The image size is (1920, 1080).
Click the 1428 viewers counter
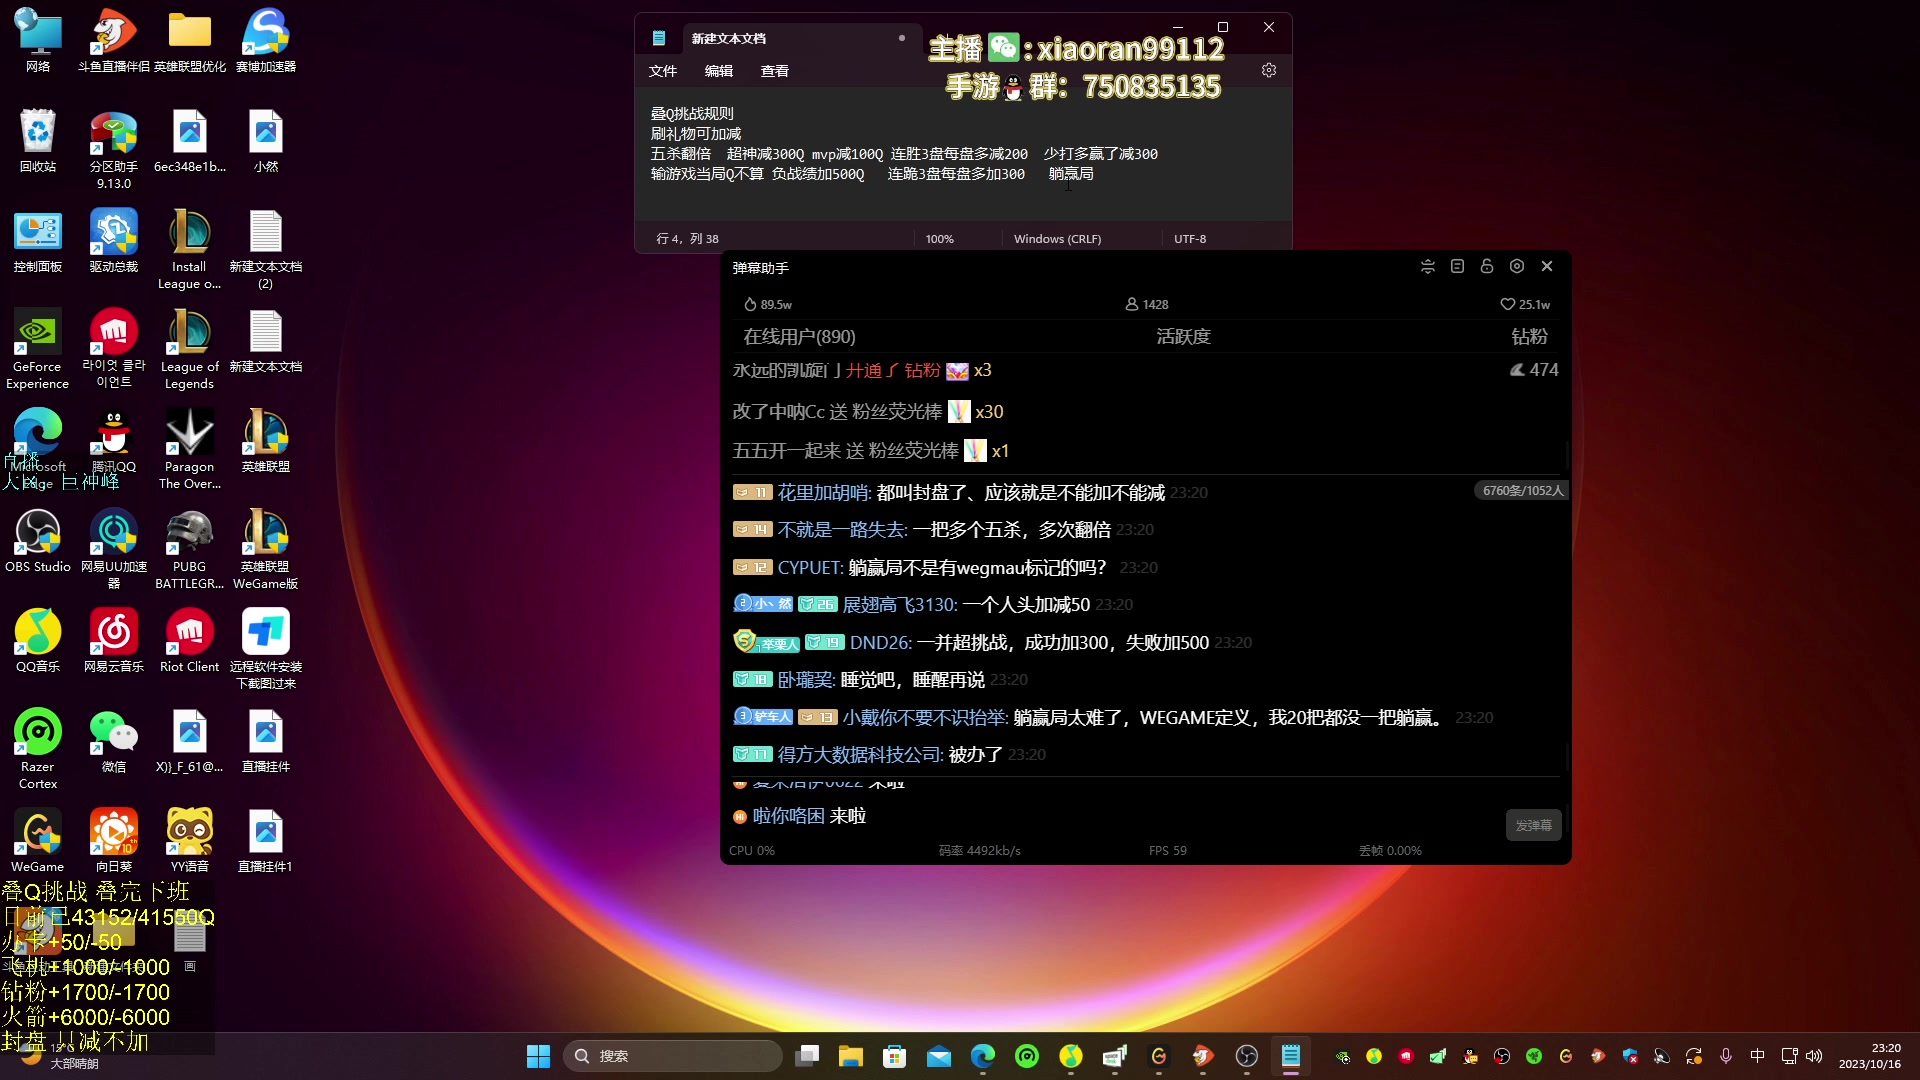pos(1147,304)
